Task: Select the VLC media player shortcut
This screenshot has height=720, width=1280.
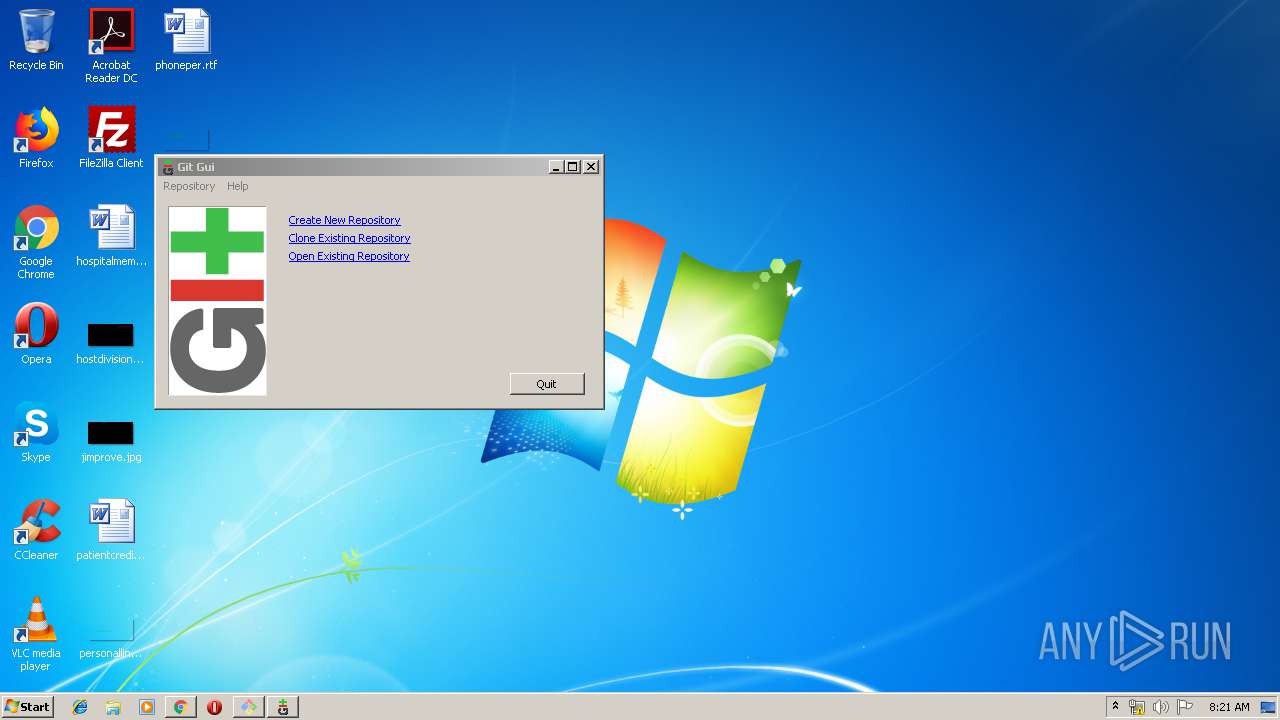Action: click(36, 634)
